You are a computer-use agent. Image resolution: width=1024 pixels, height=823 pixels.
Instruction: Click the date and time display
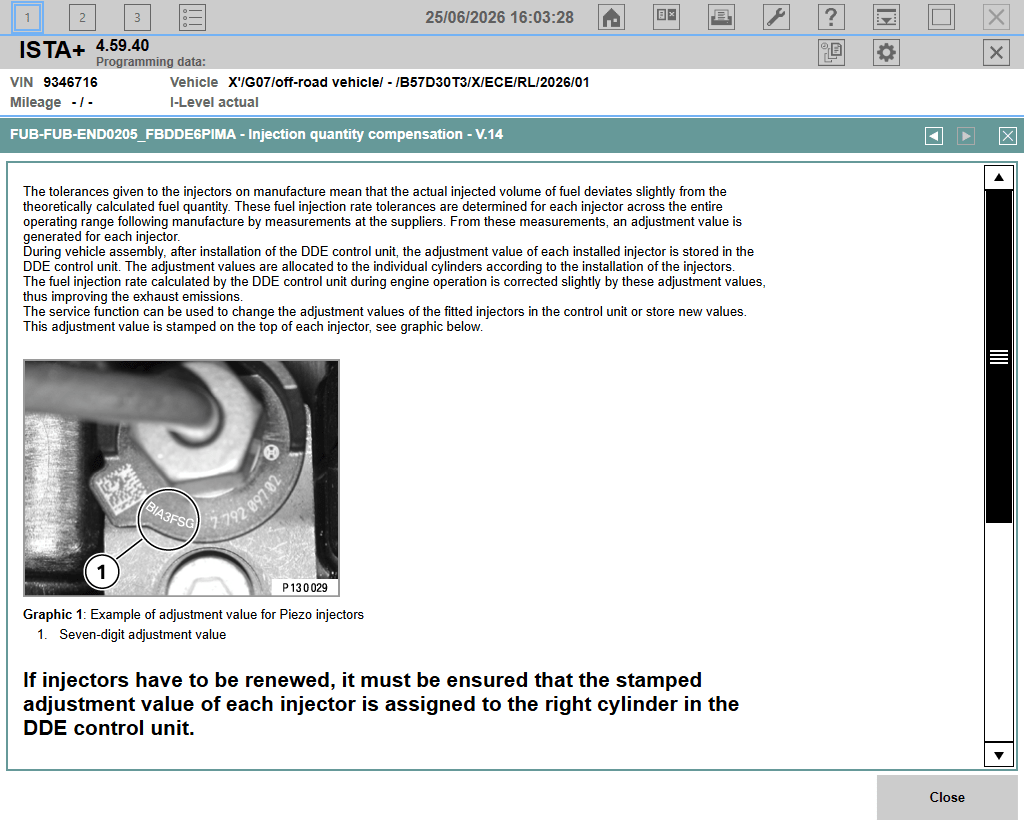point(500,18)
